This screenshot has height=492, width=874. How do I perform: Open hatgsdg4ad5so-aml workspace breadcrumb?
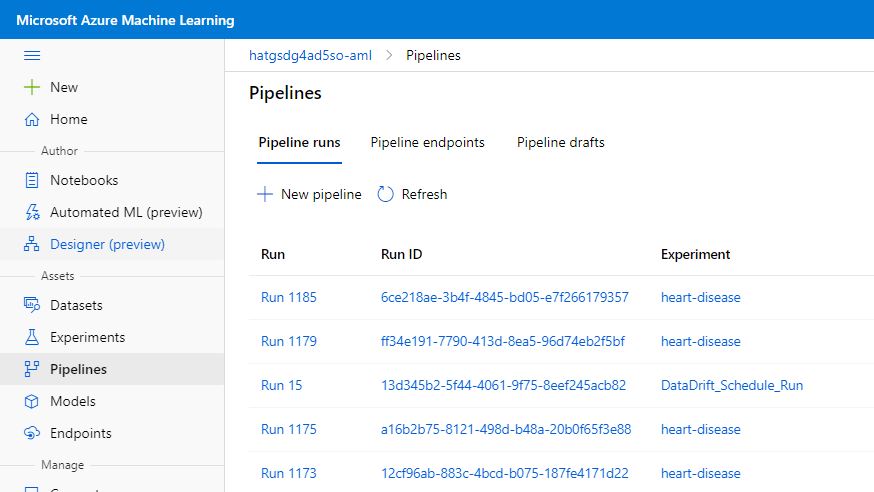pos(310,56)
